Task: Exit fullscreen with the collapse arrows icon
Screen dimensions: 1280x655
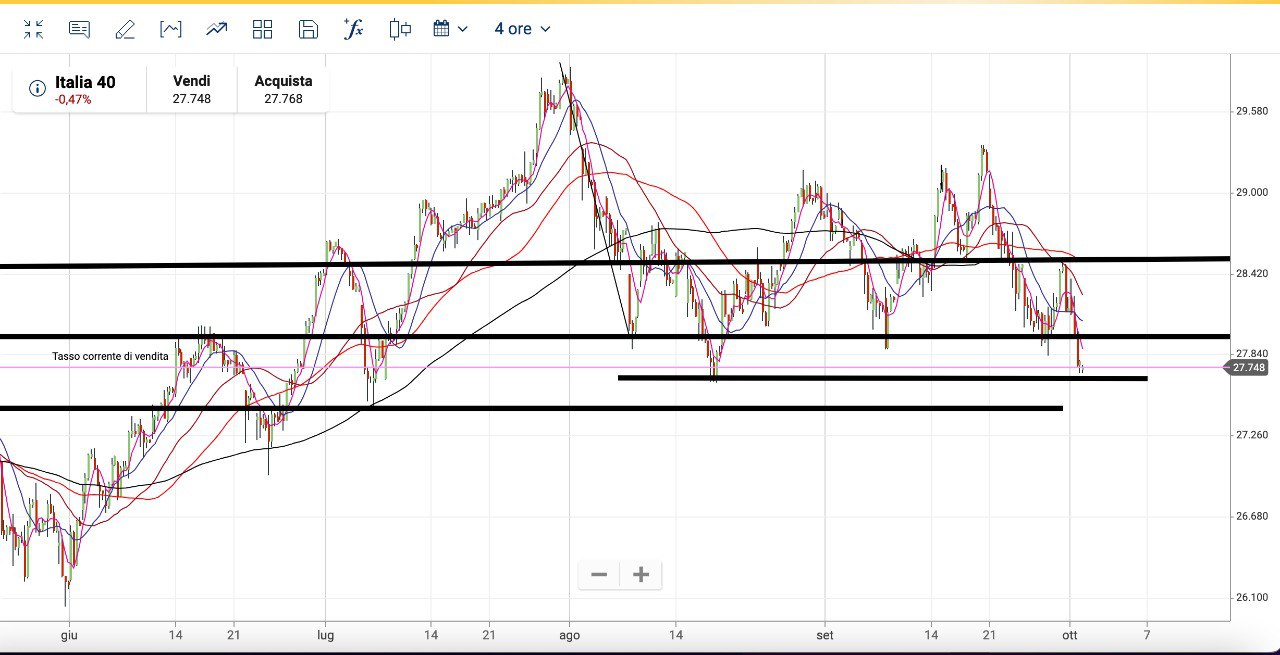Action: click(33, 29)
